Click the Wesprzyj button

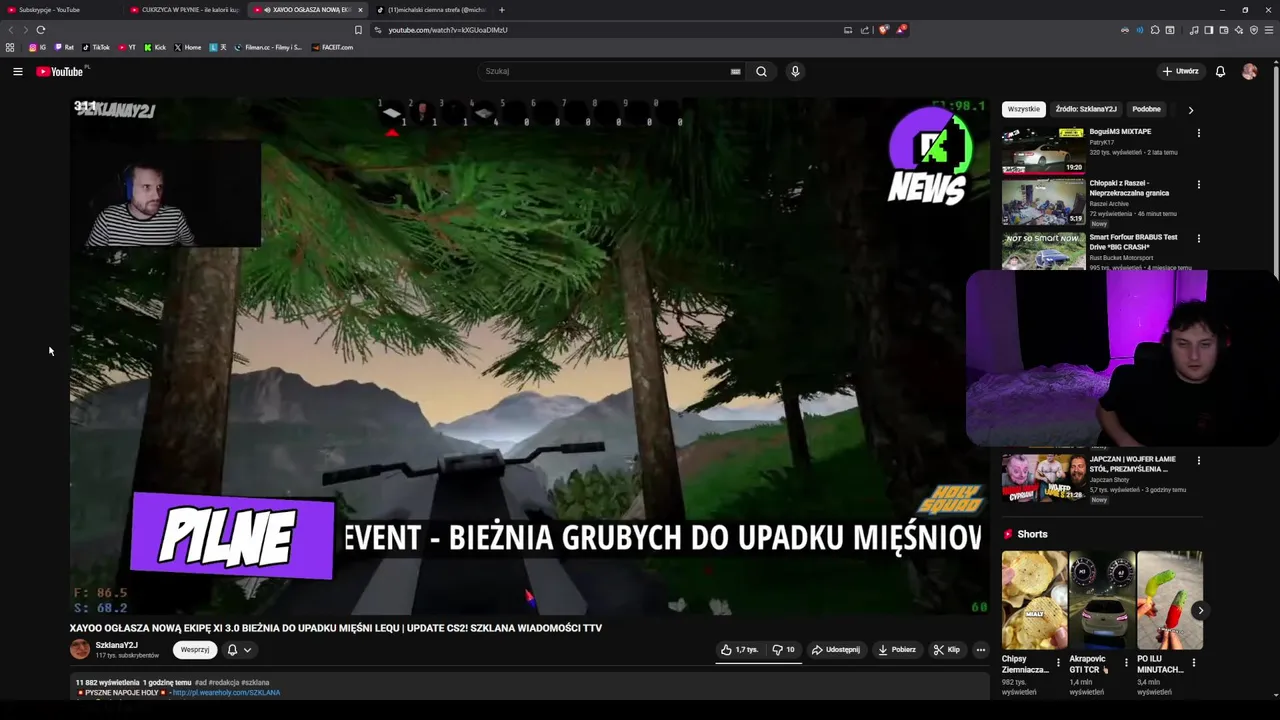click(195, 650)
